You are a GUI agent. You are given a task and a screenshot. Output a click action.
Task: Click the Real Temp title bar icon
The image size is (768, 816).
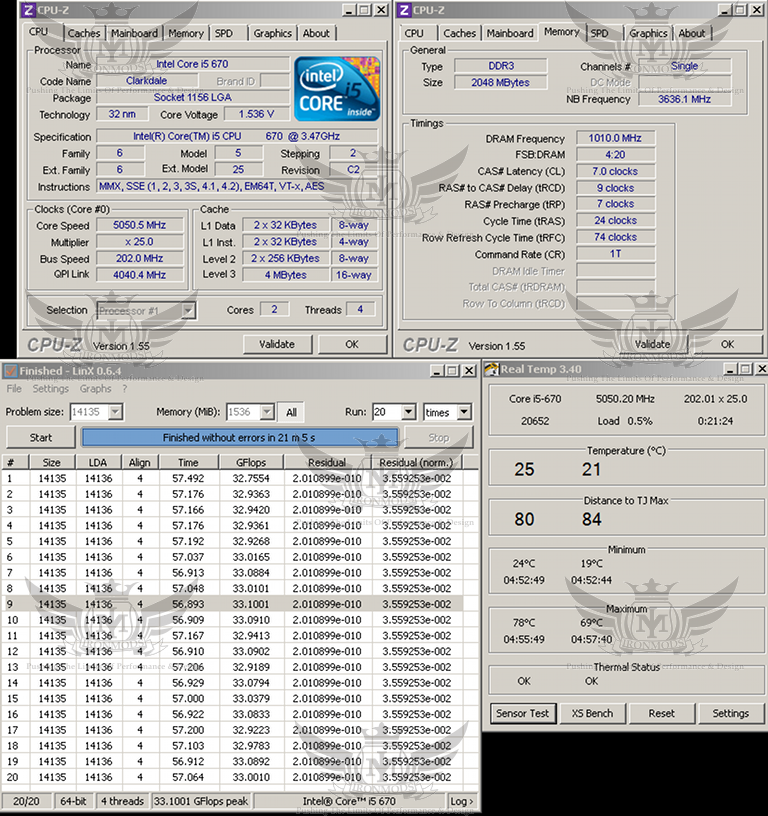pyautogui.click(x=492, y=369)
